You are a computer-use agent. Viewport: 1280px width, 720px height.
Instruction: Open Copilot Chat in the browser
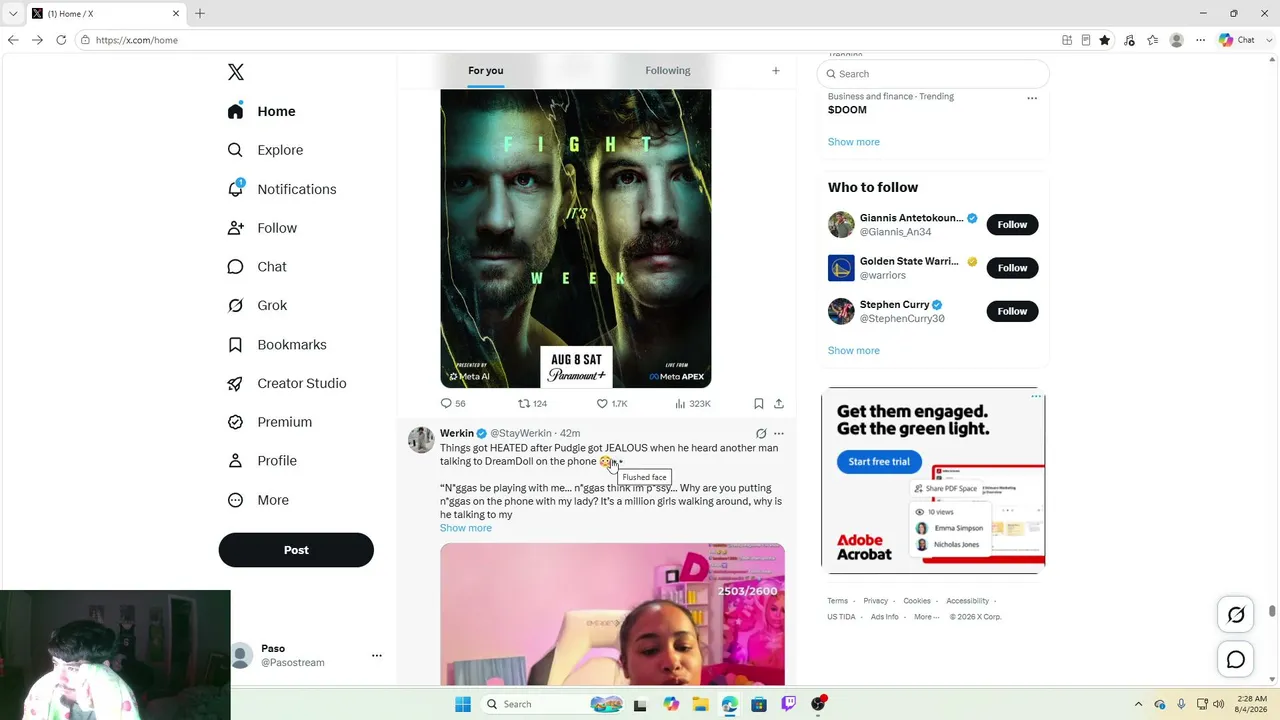[1237, 40]
